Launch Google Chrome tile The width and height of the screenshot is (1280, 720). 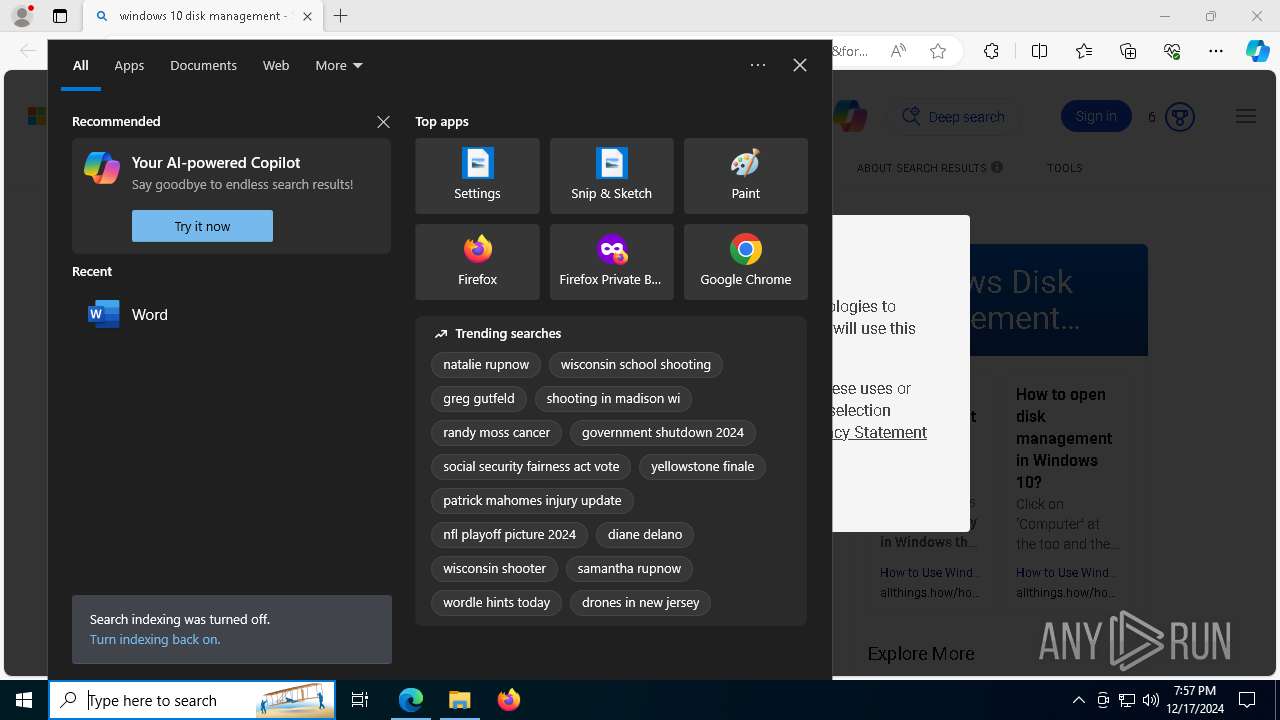[745, 262]
